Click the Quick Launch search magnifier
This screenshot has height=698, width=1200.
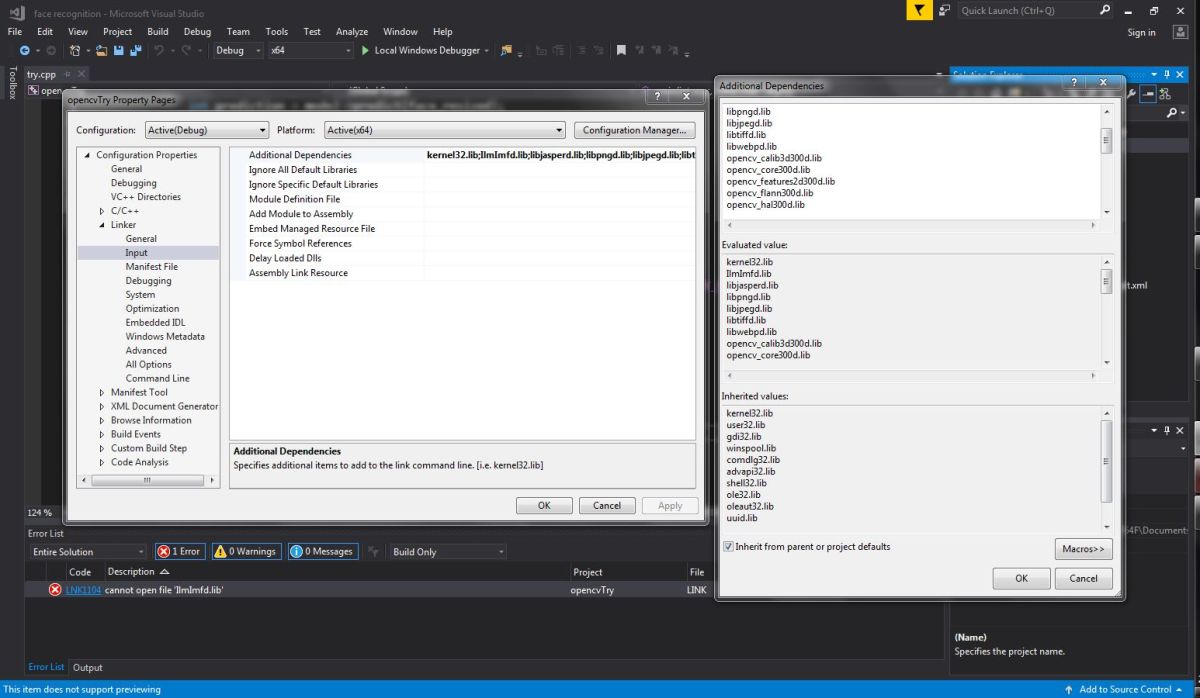coord(1105,10)
